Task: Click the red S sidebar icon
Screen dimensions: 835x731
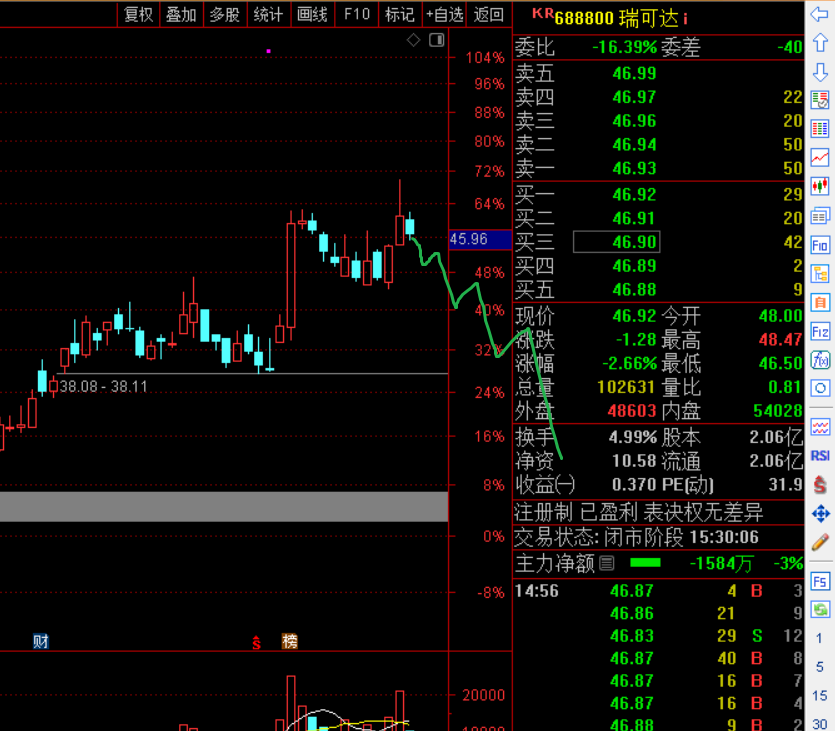Action: click(x=820, y=484)
